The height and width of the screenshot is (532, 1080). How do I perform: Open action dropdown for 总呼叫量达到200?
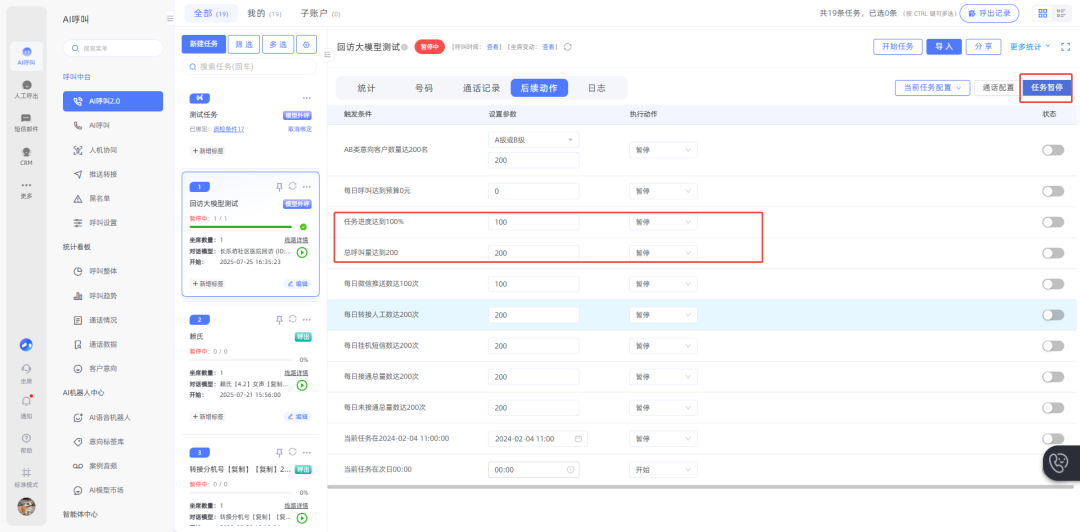tap(663, 253)
